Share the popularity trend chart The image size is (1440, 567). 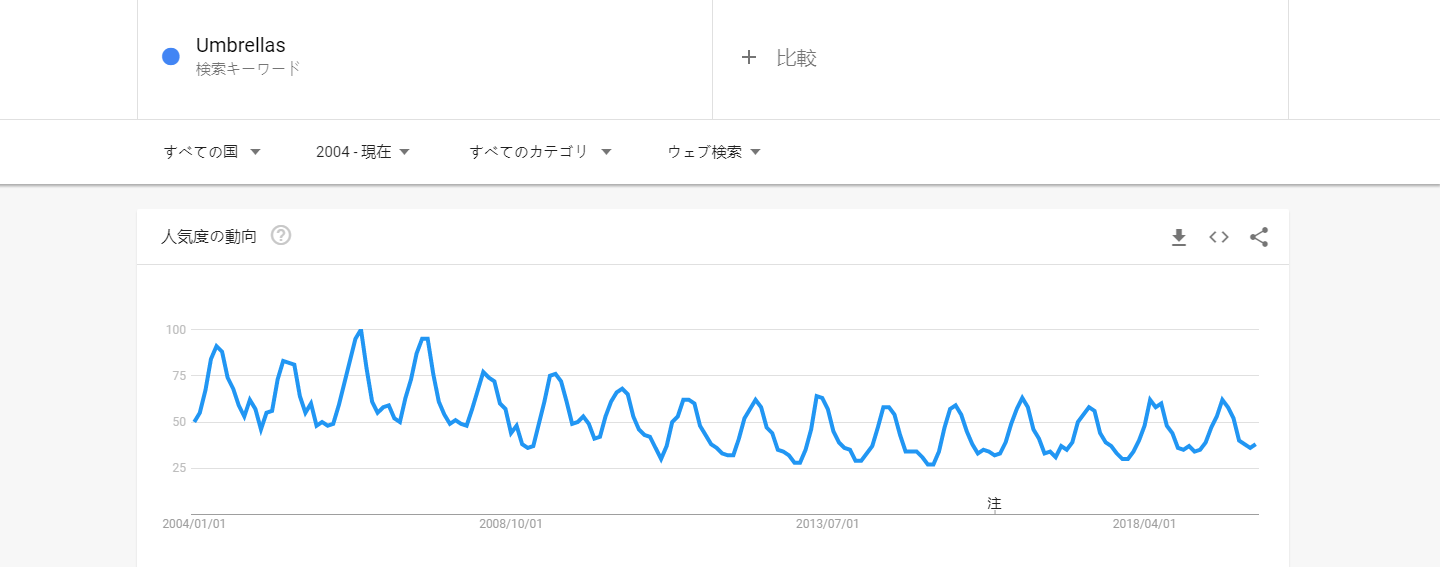tap(1259, 237)
